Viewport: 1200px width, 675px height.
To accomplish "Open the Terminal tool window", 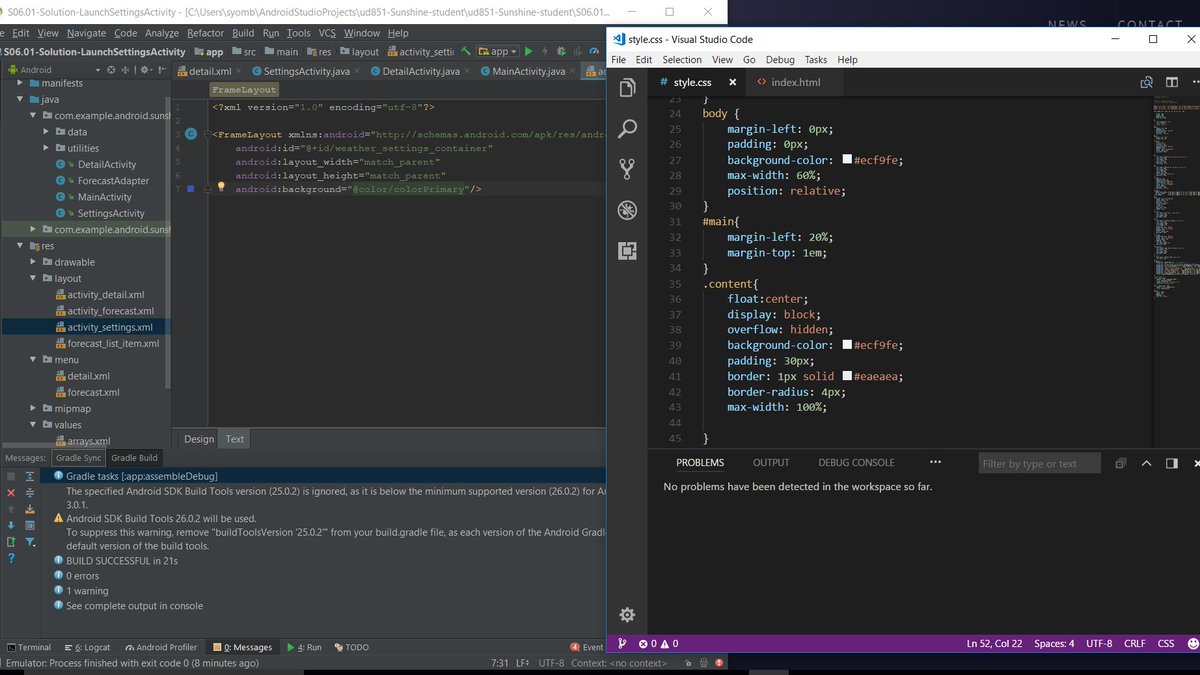I will pos(29,647).
